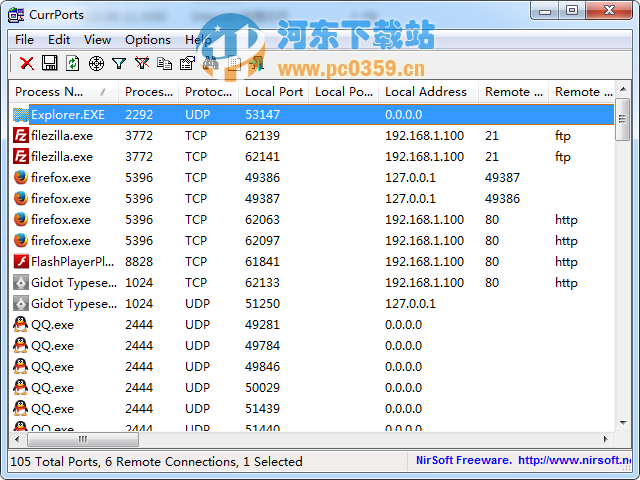
Task: Click the QQ penguin icon on port 51439 row
Action: [x=21, y=409]
